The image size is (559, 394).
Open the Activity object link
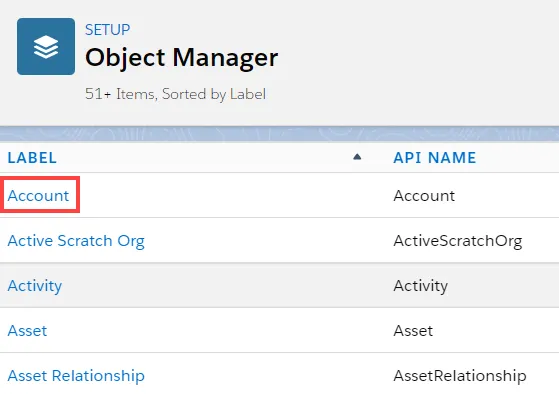tap(35, 286)
